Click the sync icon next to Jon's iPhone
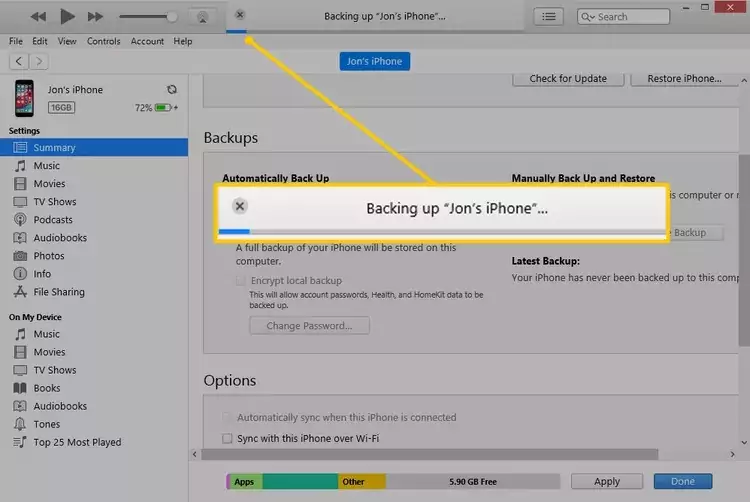Viewport: 750px width, 502px height. tap(172, 90)
